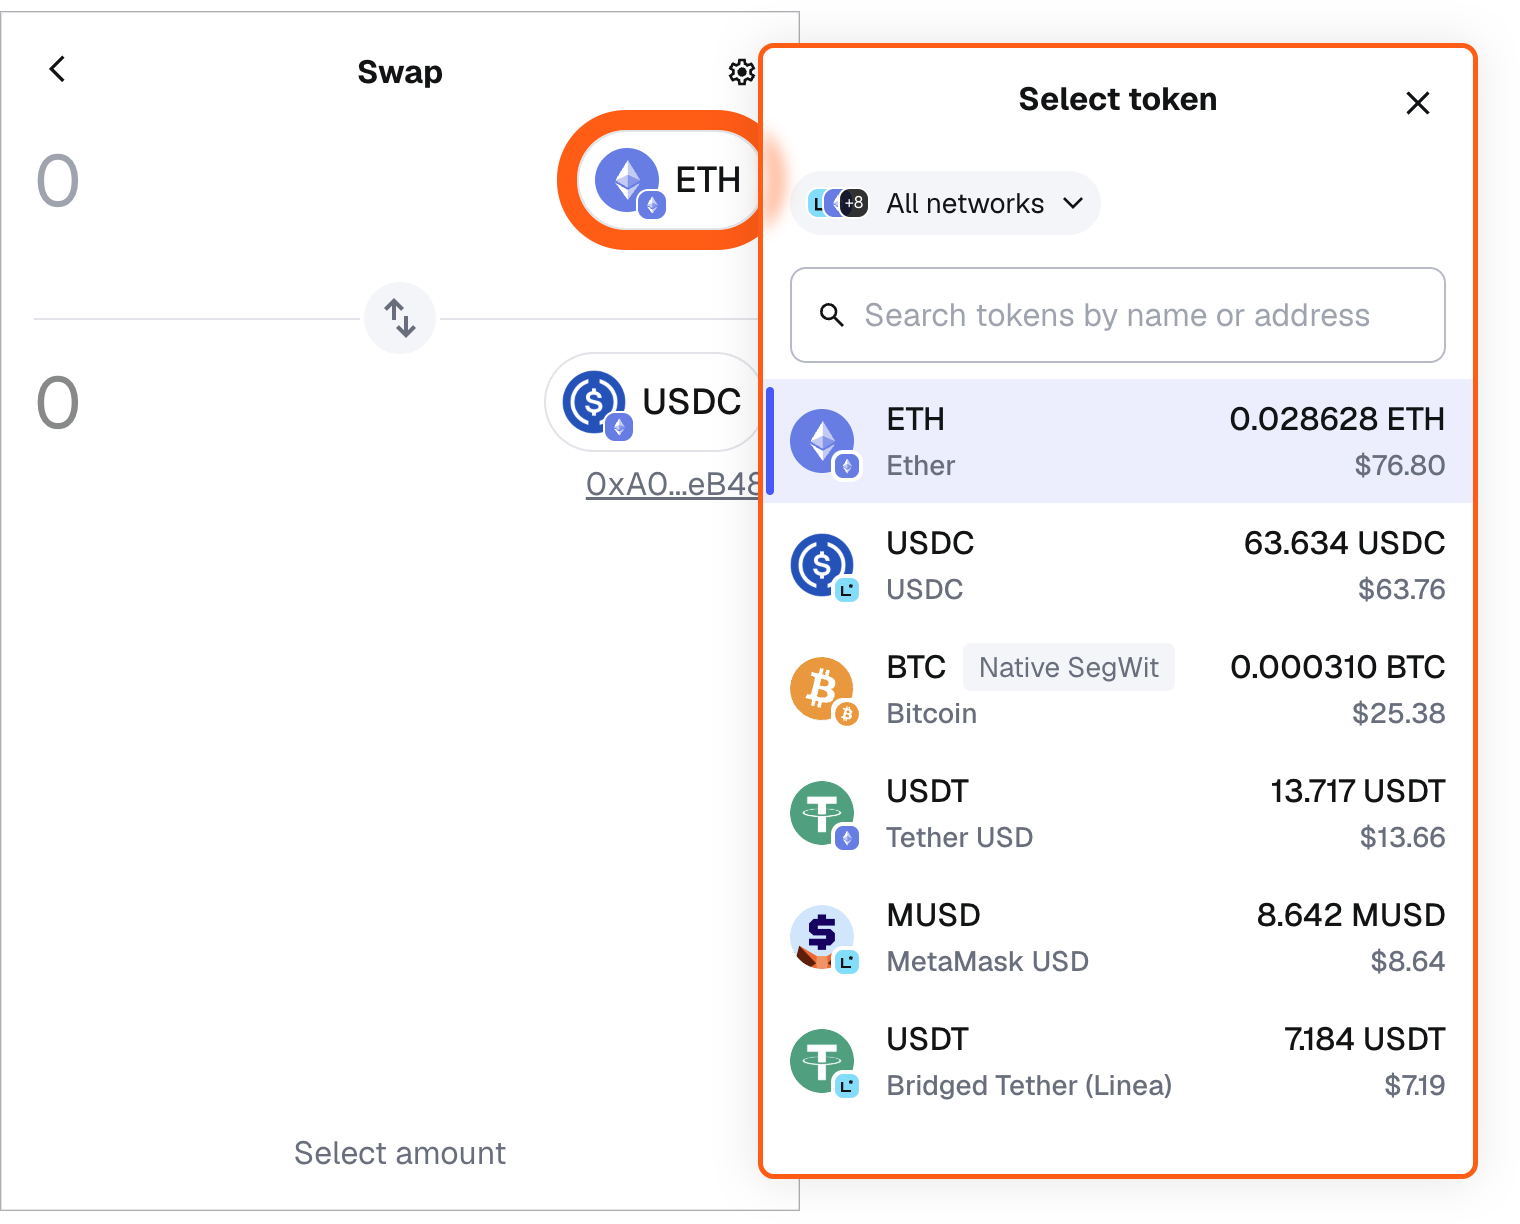Screen dimensions: 1520x1224
Task: Click the Bitcoin logo icon
Action: (823, 690)
